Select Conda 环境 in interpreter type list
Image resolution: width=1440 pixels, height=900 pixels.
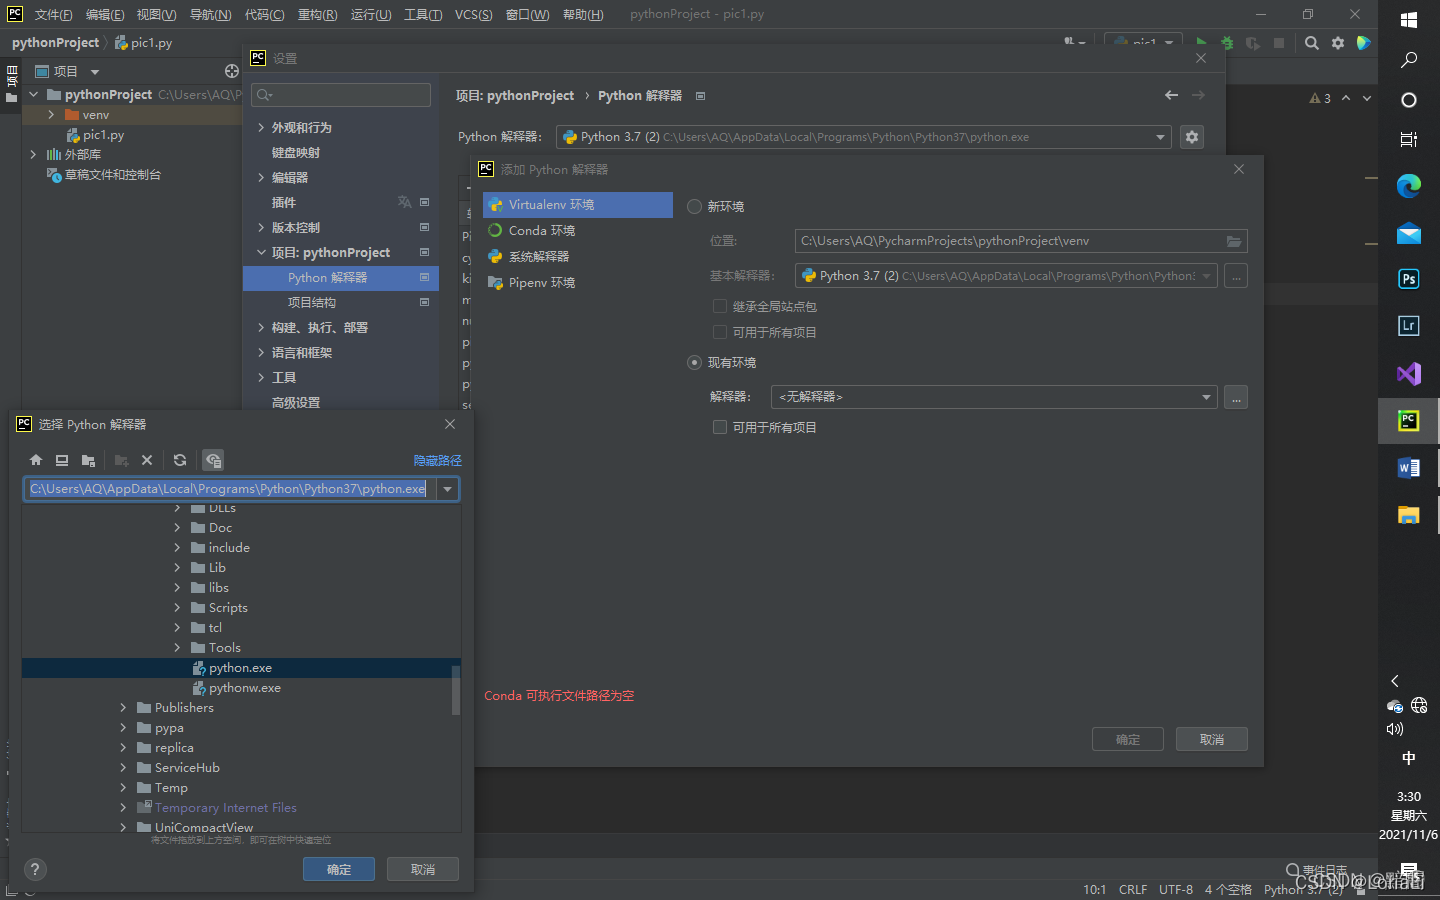(x=578, y=231)
